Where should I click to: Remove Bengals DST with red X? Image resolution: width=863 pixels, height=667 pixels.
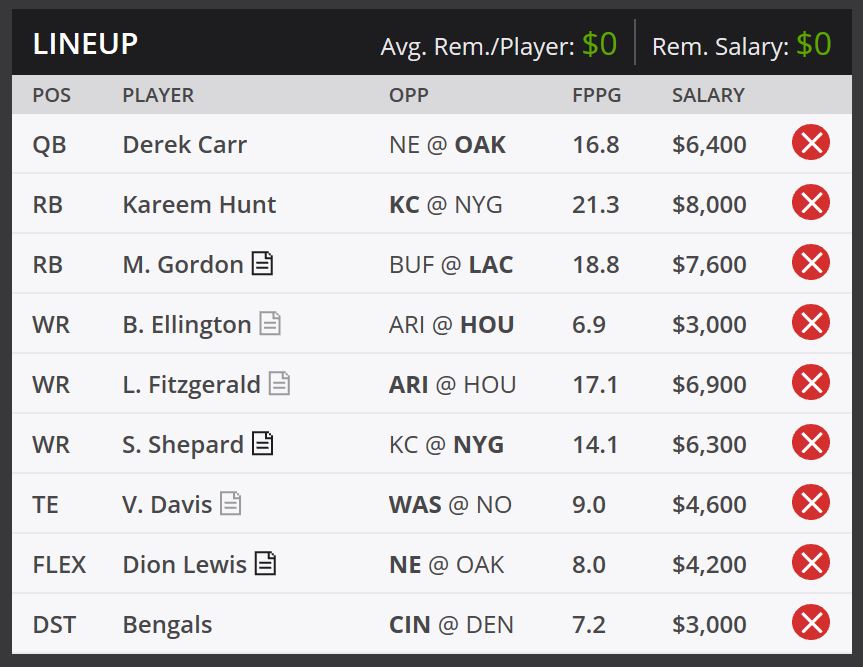(x=811, y=622)
